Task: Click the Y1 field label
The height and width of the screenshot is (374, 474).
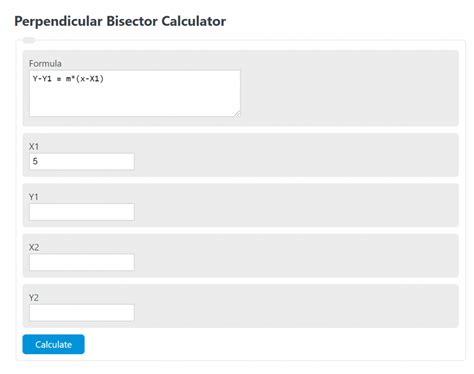Action: 34,197
